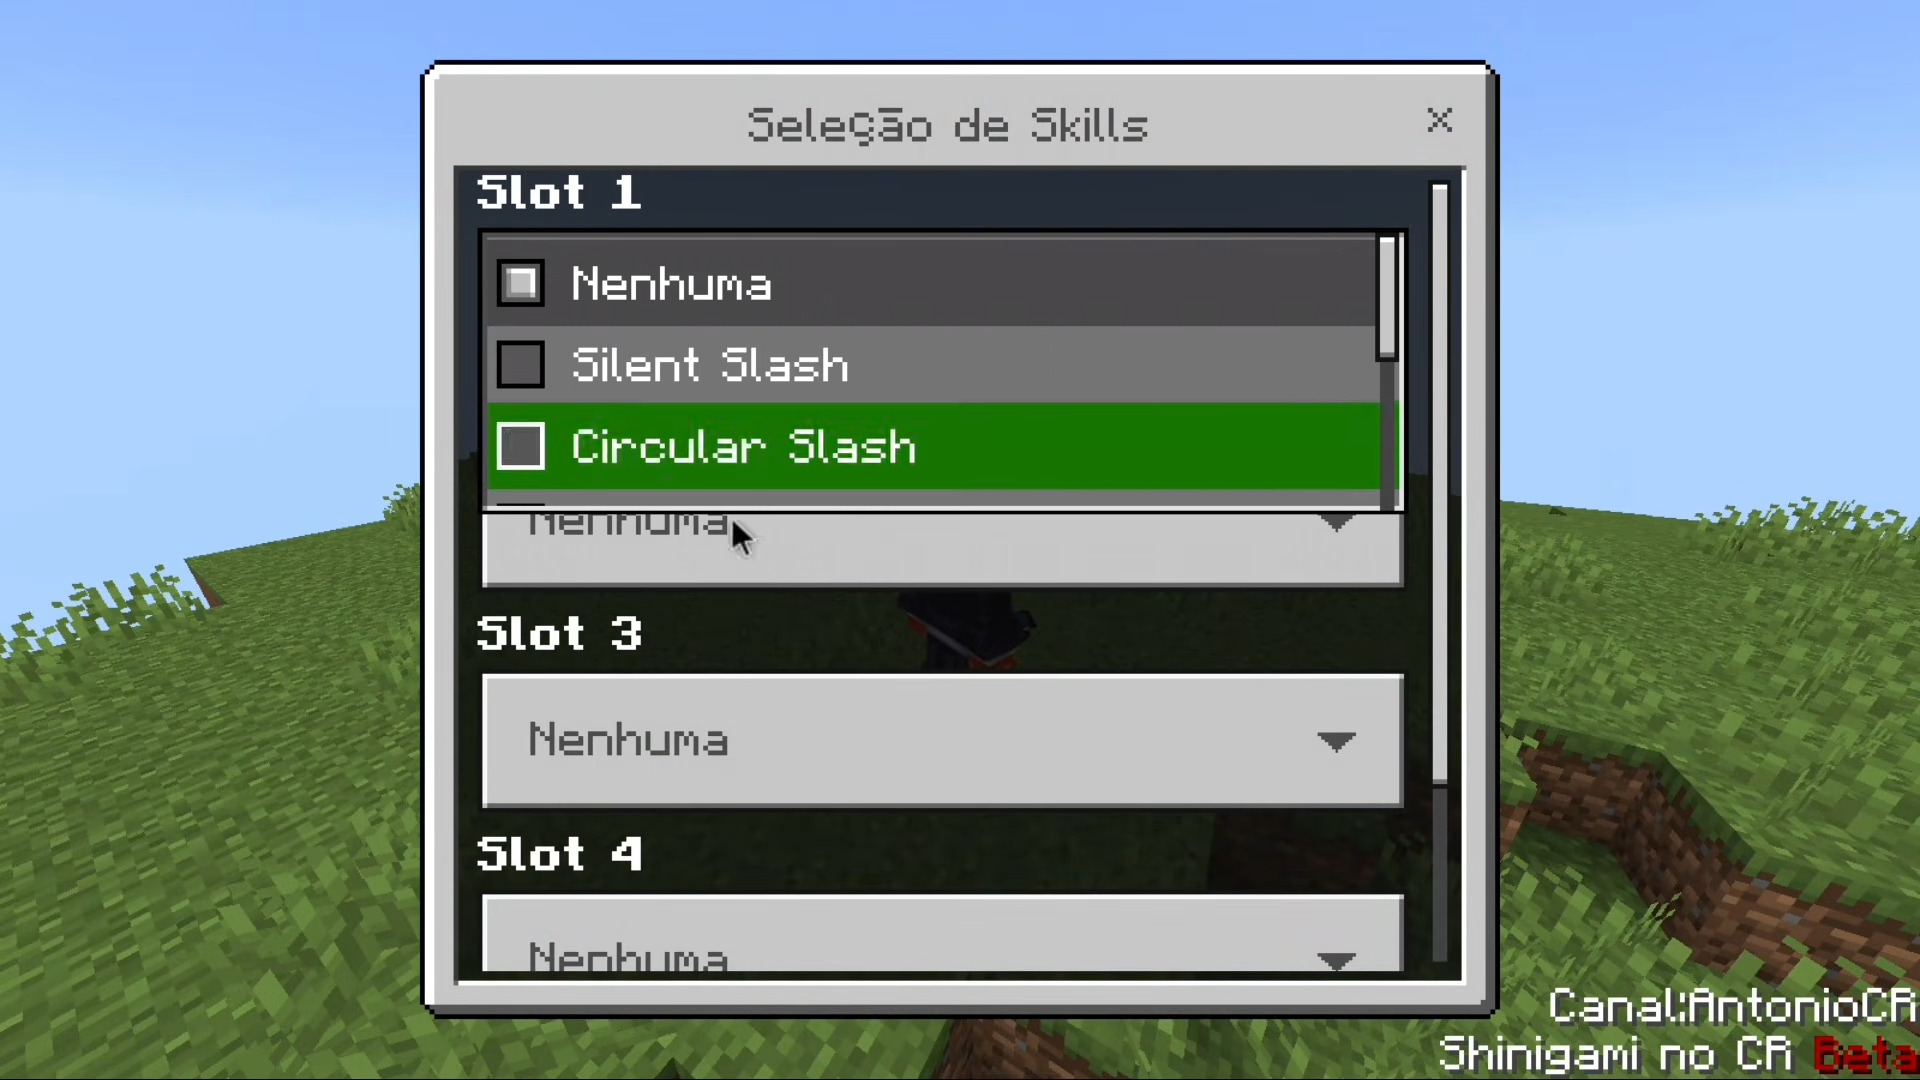
Task: Open the Slot 2 dropdown below the list
Action: coord(943,549)
